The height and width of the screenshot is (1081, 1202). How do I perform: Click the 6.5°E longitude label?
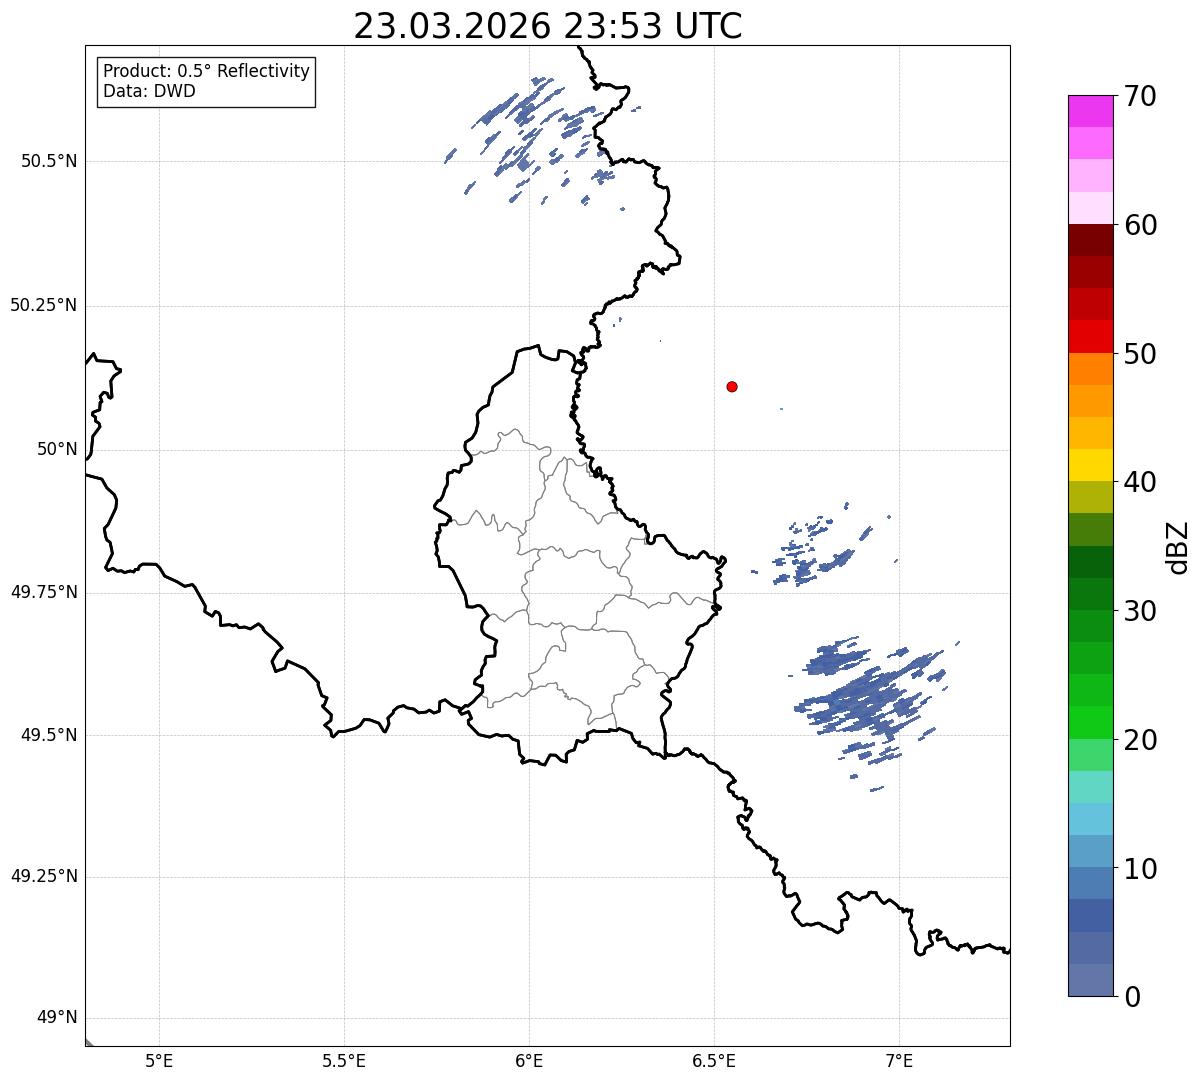coord(714,1061)
